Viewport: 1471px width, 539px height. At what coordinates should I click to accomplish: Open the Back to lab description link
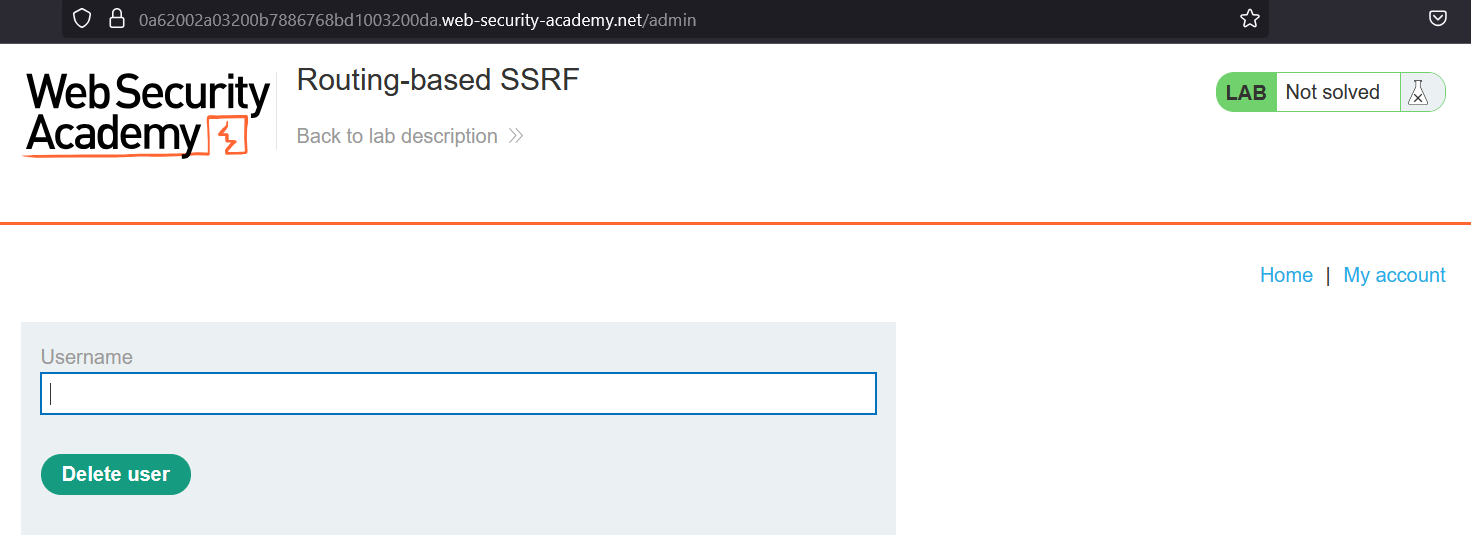pos(397,136)
